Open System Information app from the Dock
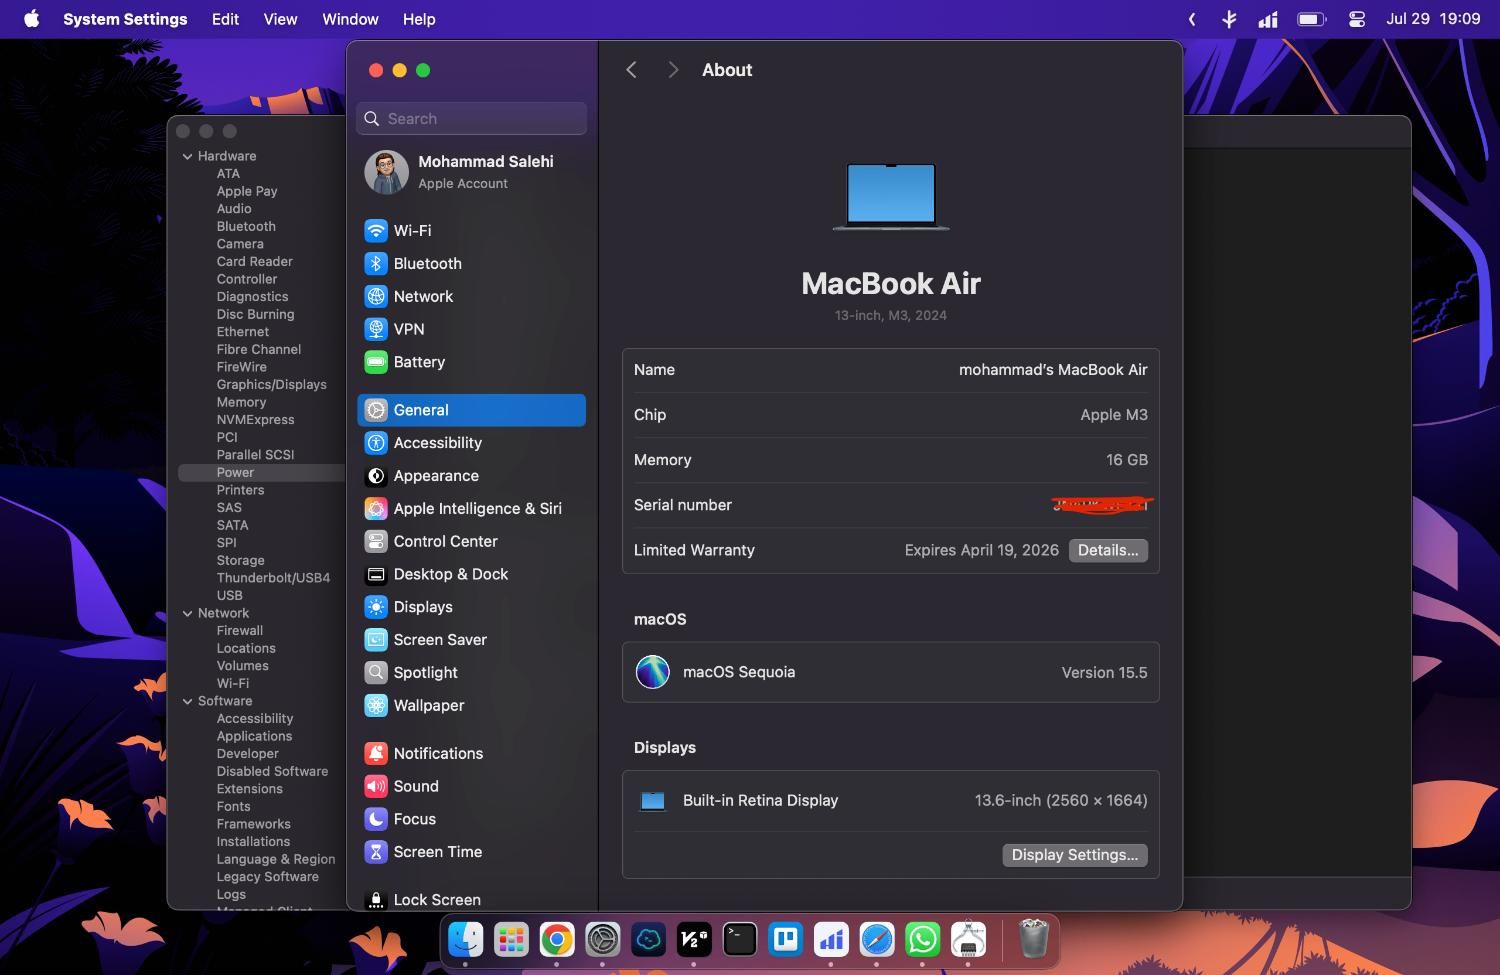Viewport: 1500px width, 975px height. [x=969, y=939]
